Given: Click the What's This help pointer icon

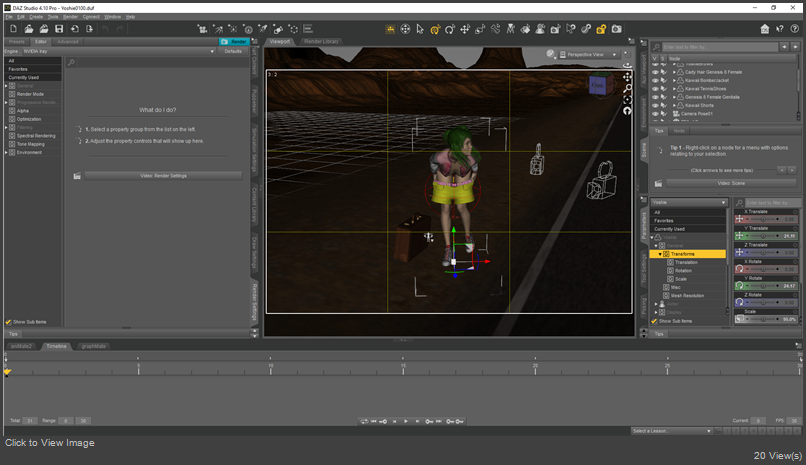Looking at the screenshot, I should [780, 29].
